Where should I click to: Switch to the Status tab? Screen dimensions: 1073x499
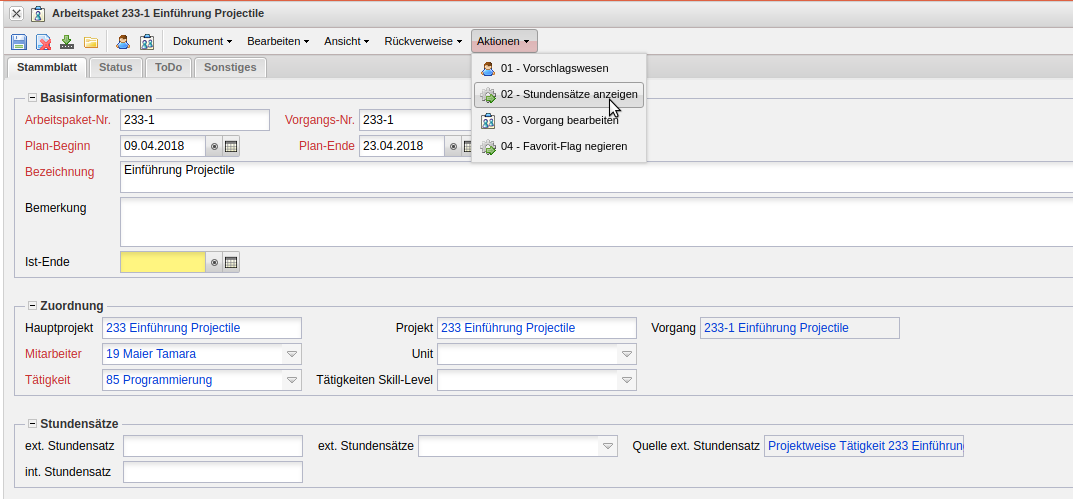point(116,68)
